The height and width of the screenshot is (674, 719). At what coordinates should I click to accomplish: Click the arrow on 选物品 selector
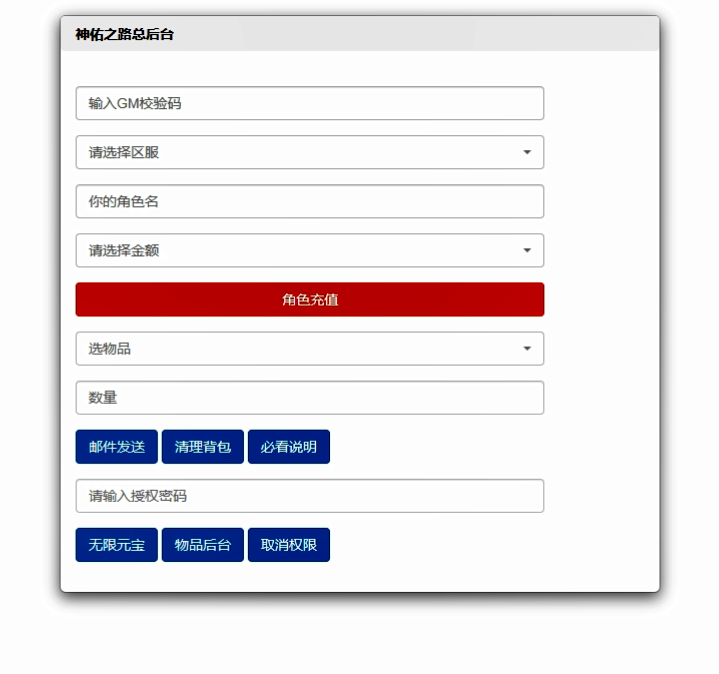click(x=527, y=348)
